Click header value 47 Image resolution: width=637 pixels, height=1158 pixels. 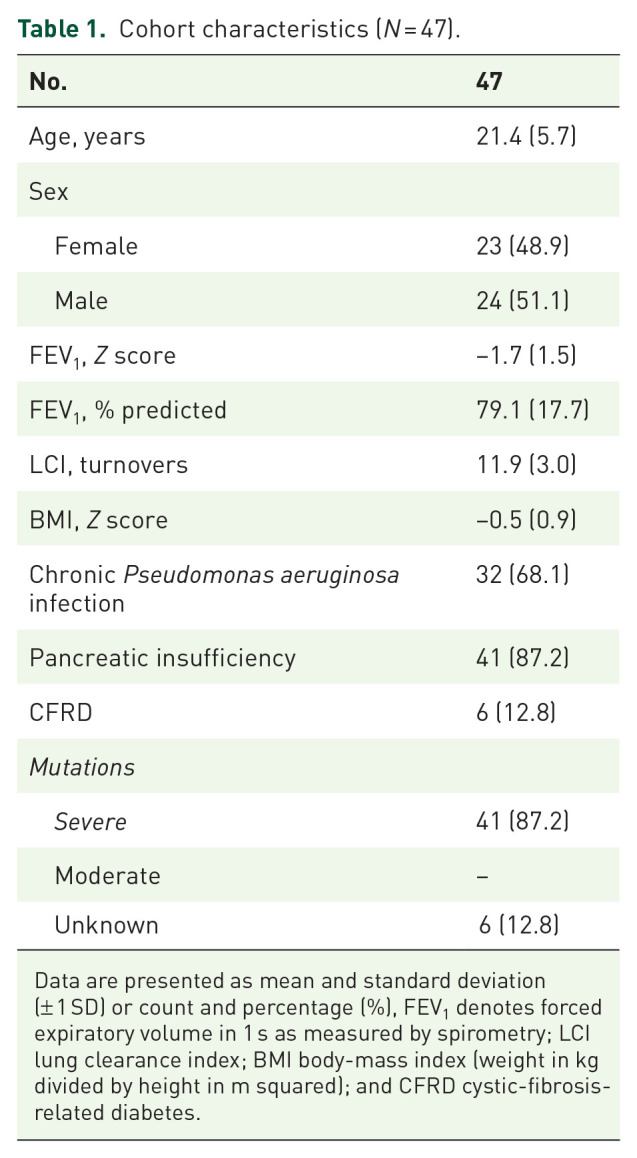click(489, 81)
